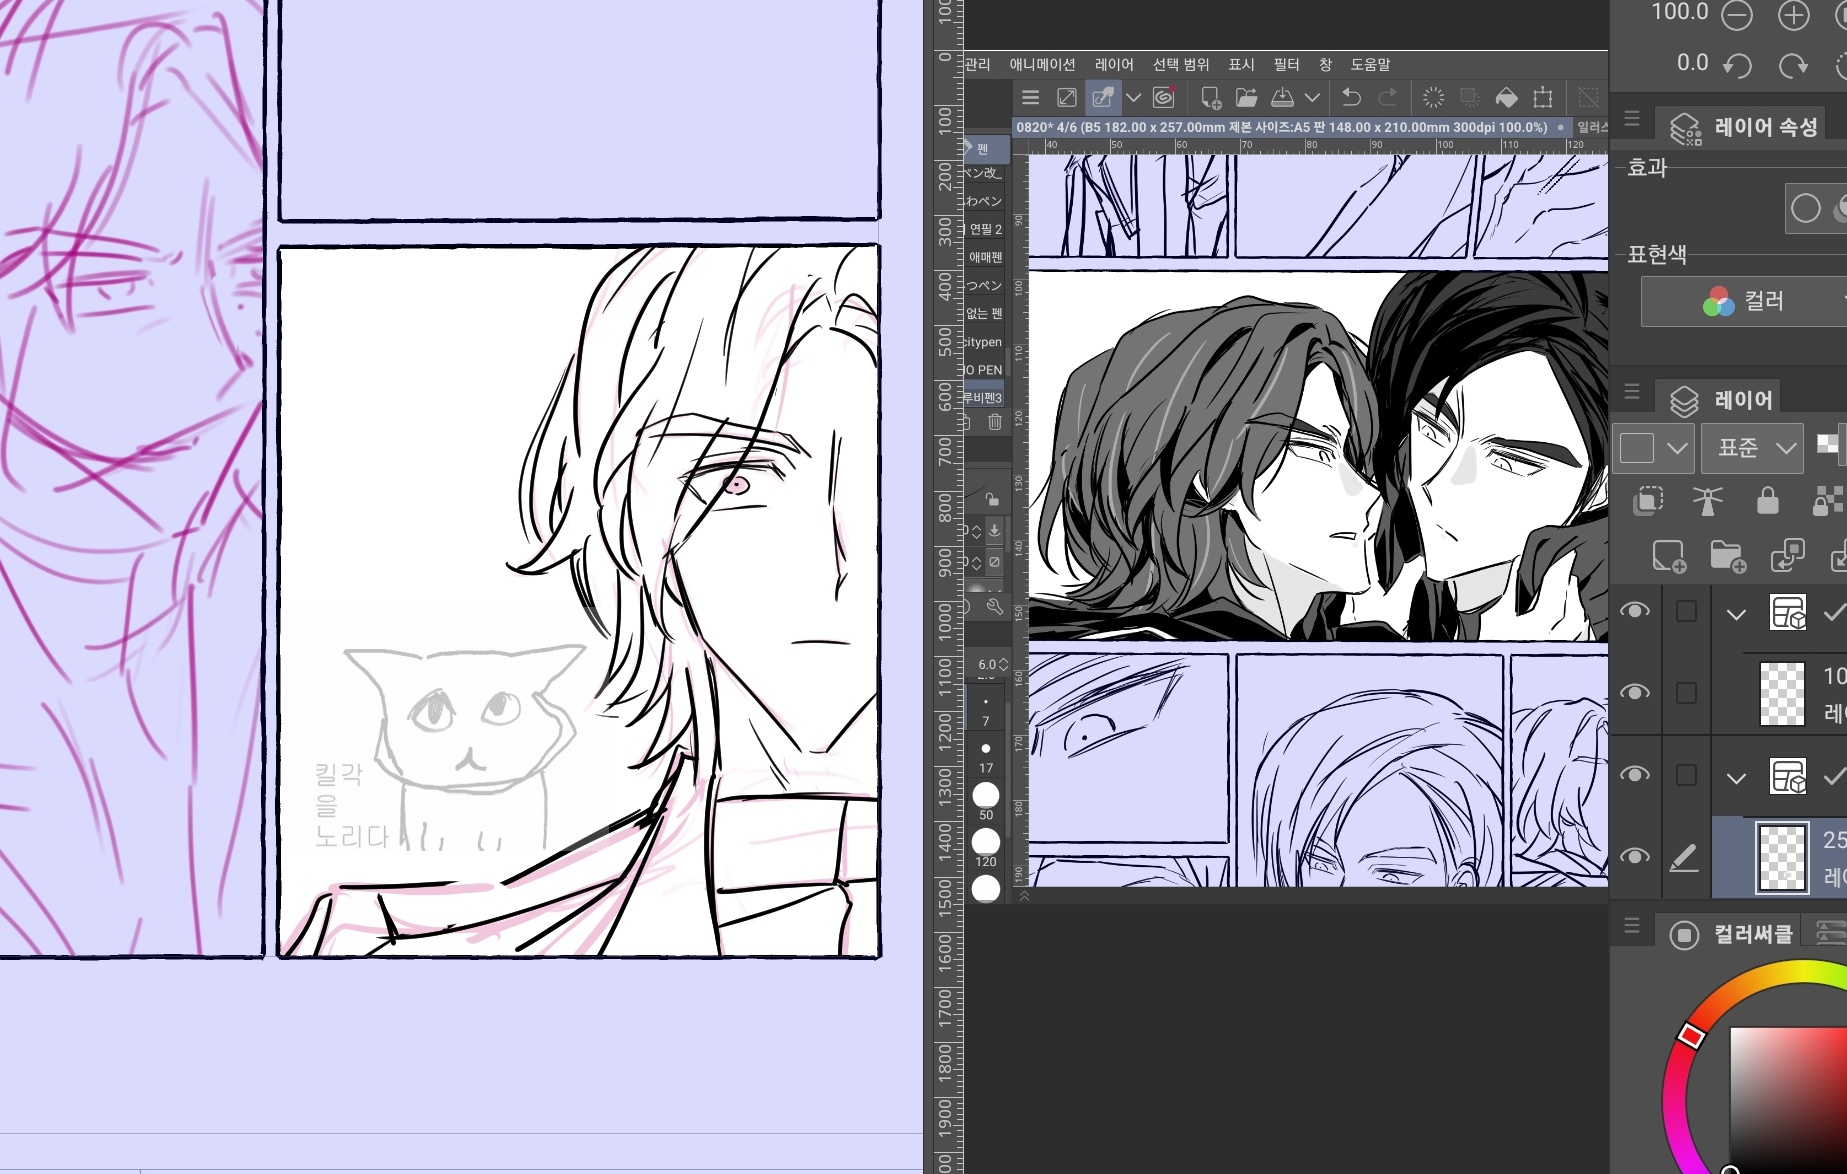The width and height of the screenshot is (1847, 1174).
Task: Check the box beside the first layer folder
Action: [x=1686, y=611]
